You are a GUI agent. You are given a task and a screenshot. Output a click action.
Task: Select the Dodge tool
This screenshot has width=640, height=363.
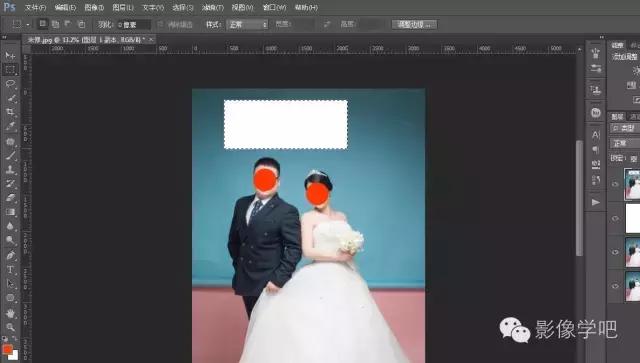(10, 240)
